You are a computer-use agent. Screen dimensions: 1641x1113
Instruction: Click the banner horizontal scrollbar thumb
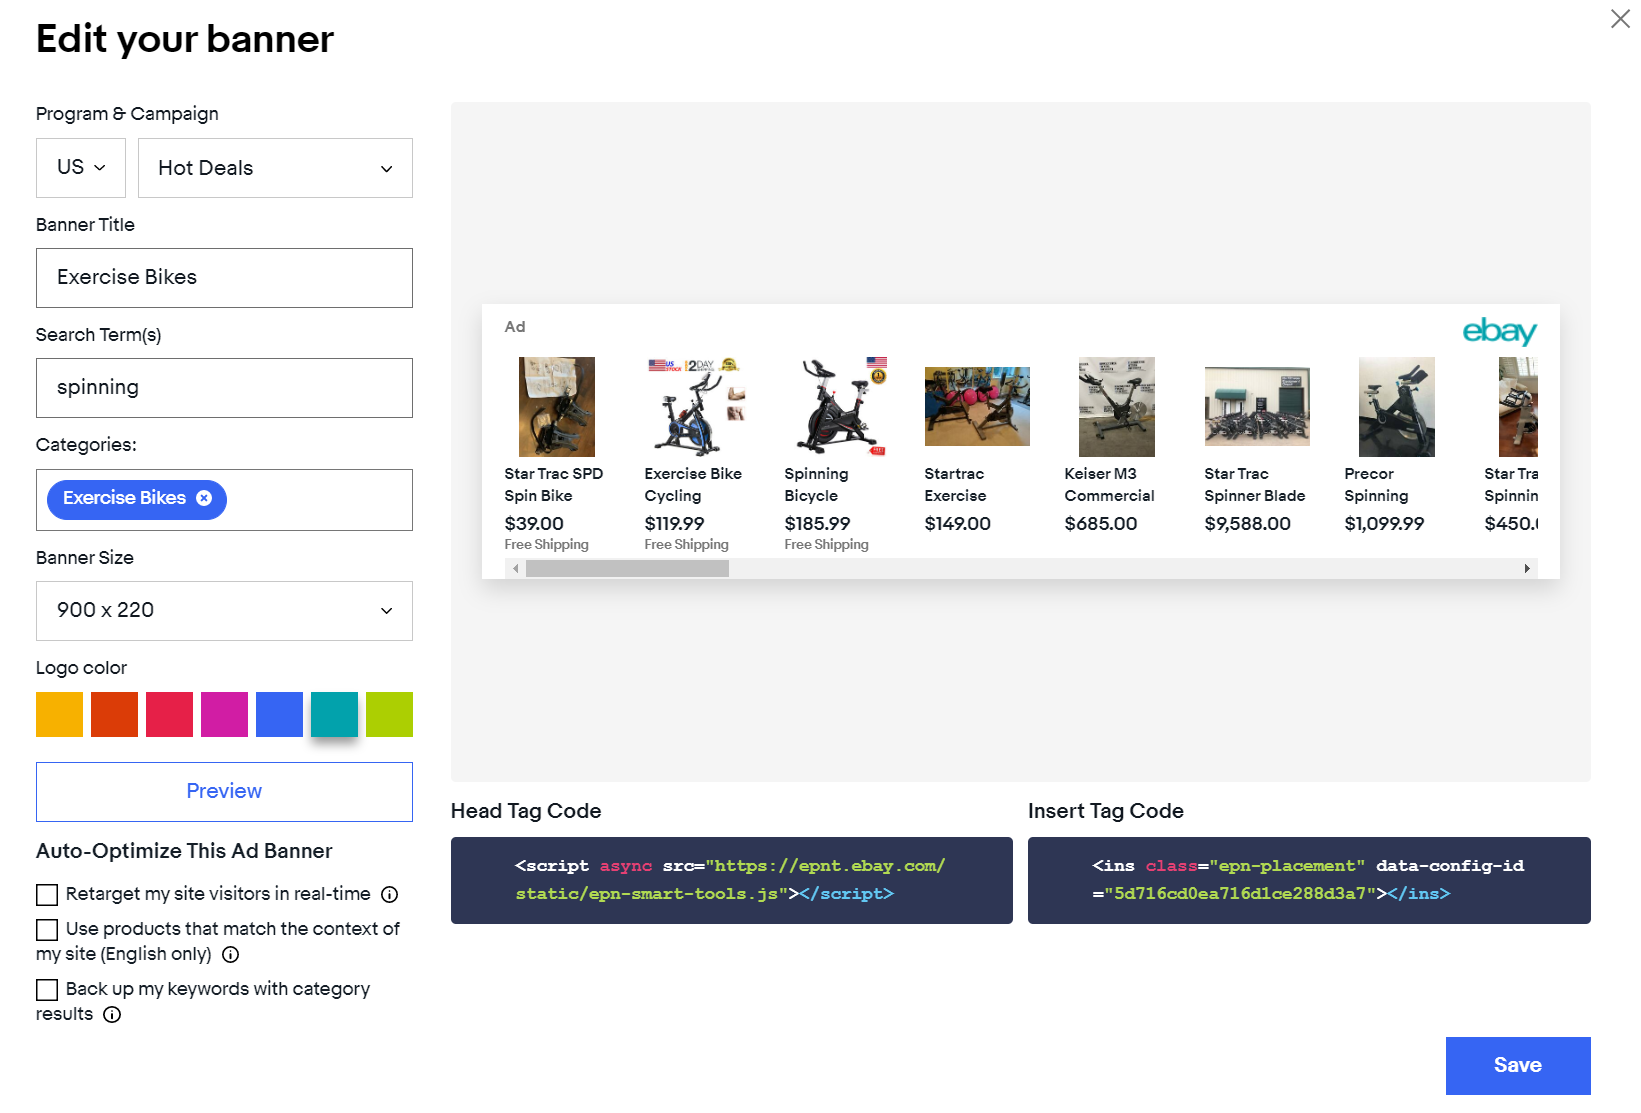[627, 568]
